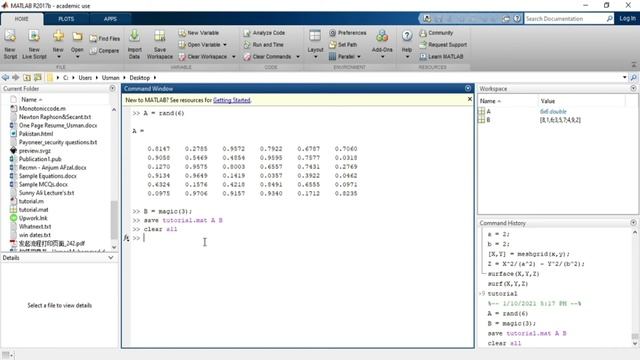Select Pakistan.html in Current Folder
Screen dimensions: 640x360
pyautogui.click(x=36, y=134)
